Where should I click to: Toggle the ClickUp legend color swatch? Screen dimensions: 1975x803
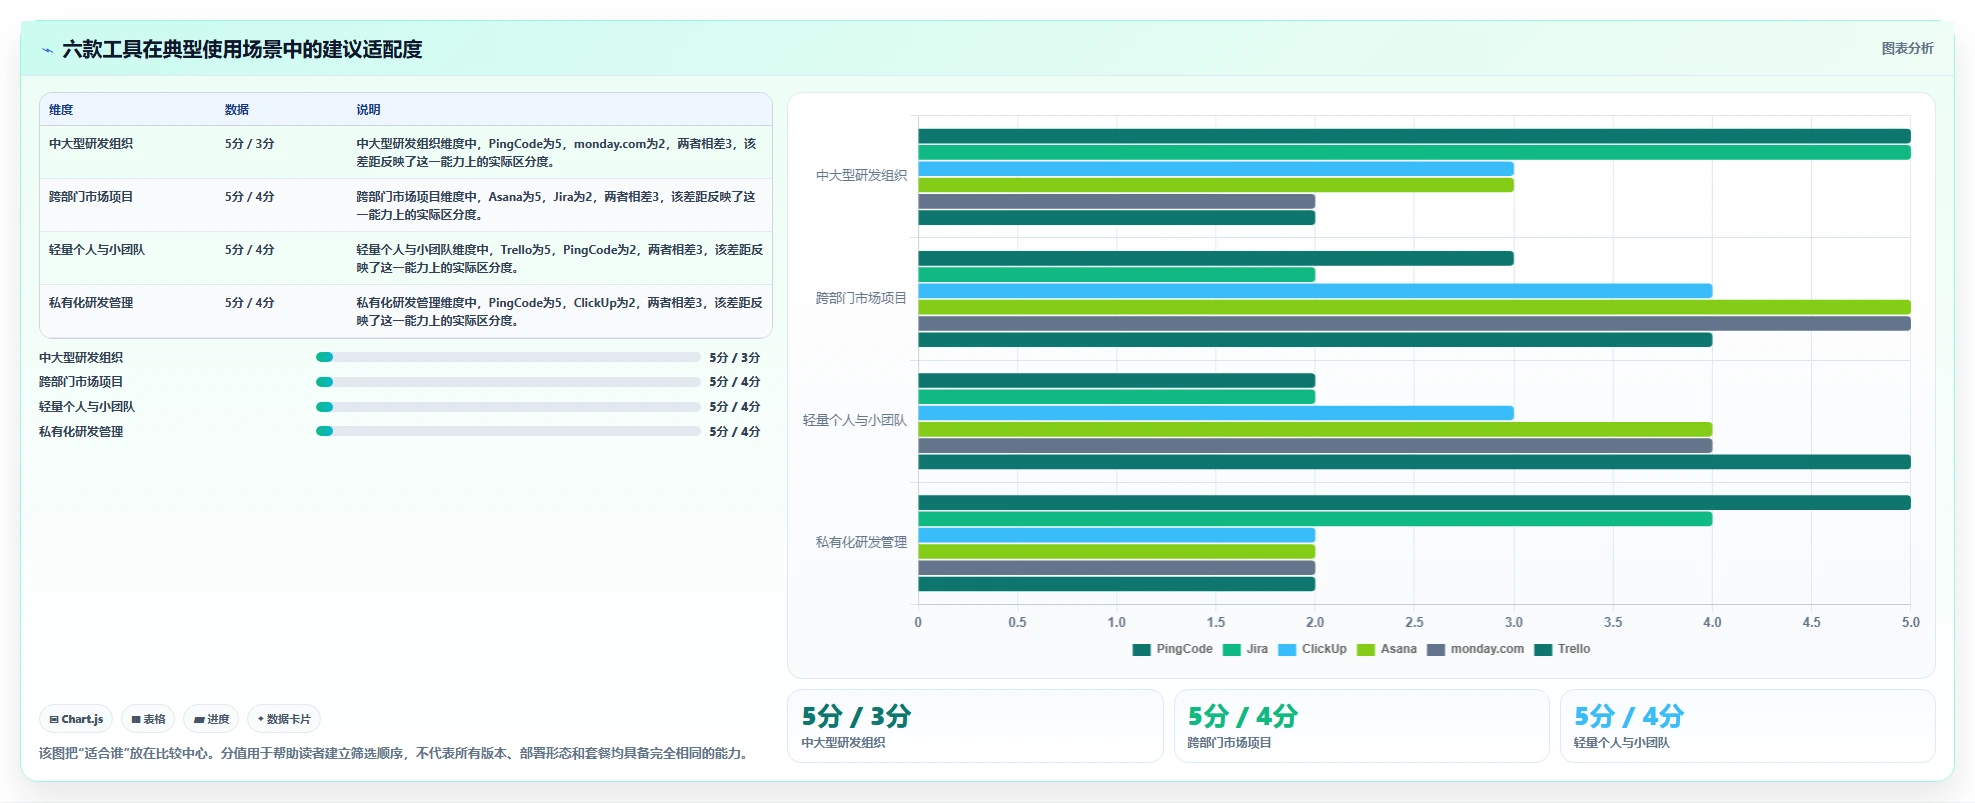click(1287, 650)
